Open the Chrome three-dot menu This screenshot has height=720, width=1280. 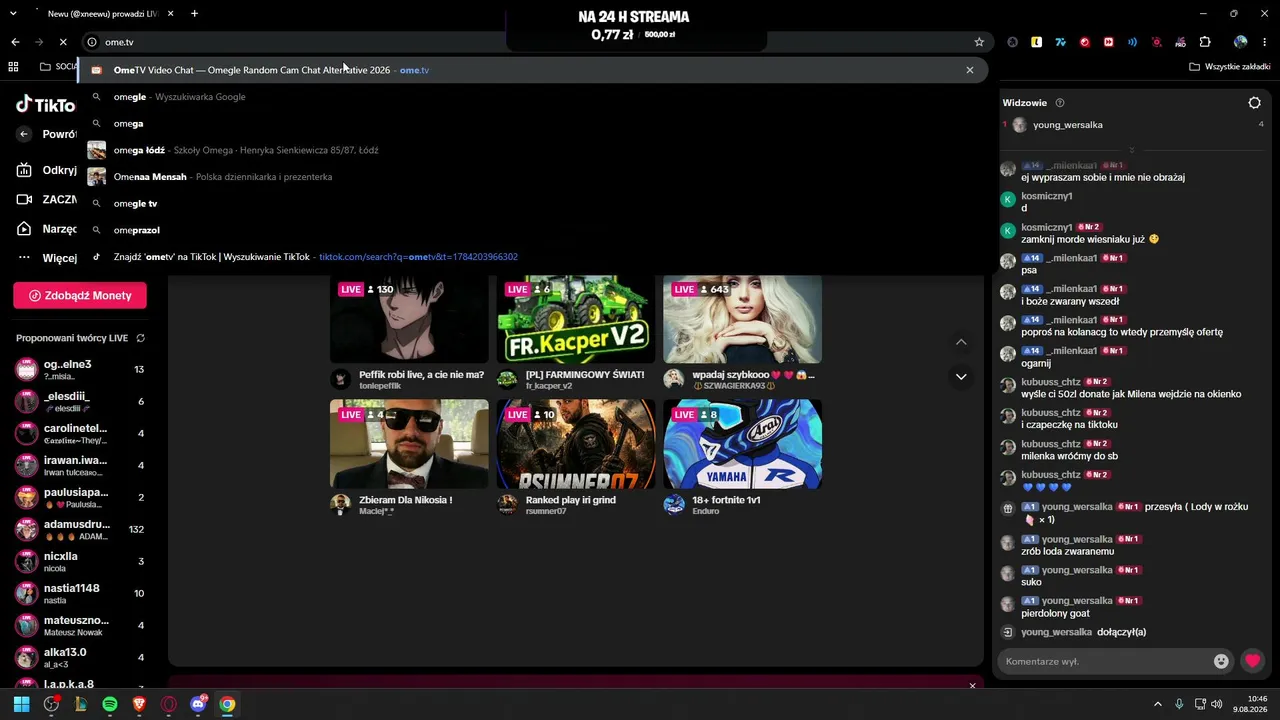[x=1265, y=42]
